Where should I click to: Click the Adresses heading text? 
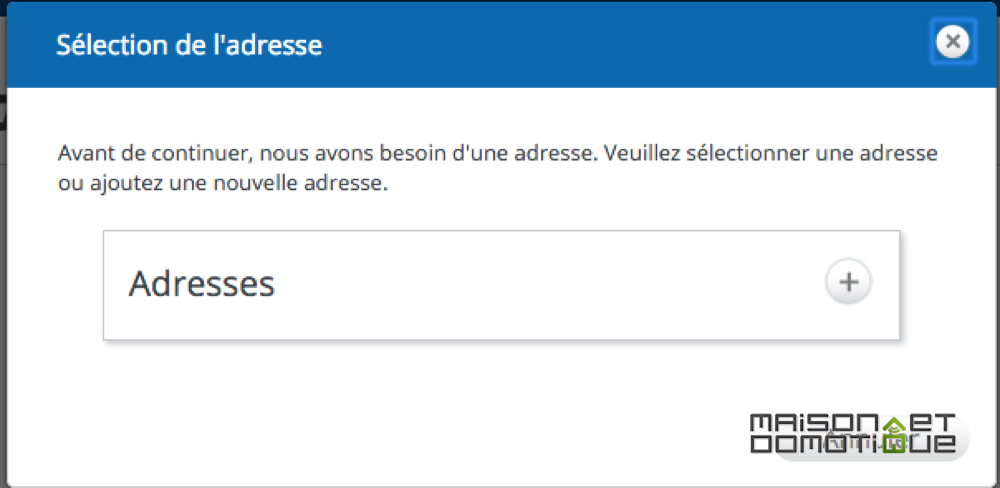202,284
